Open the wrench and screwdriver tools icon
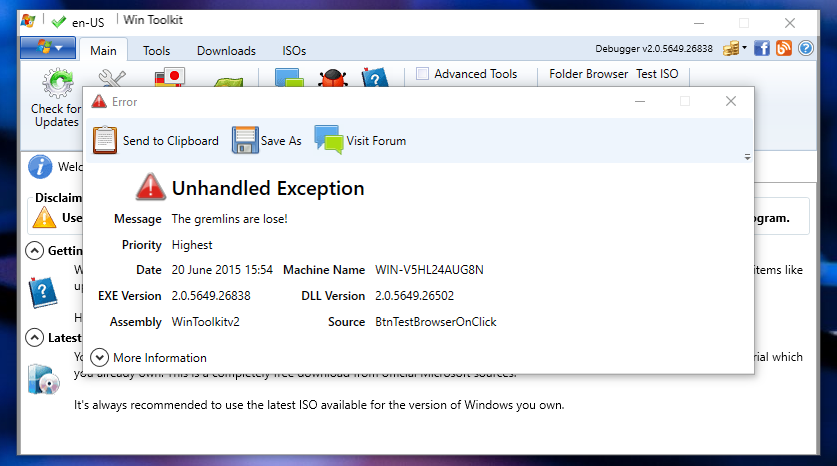Viewport: 837px width, 466px height. (112, 78)
